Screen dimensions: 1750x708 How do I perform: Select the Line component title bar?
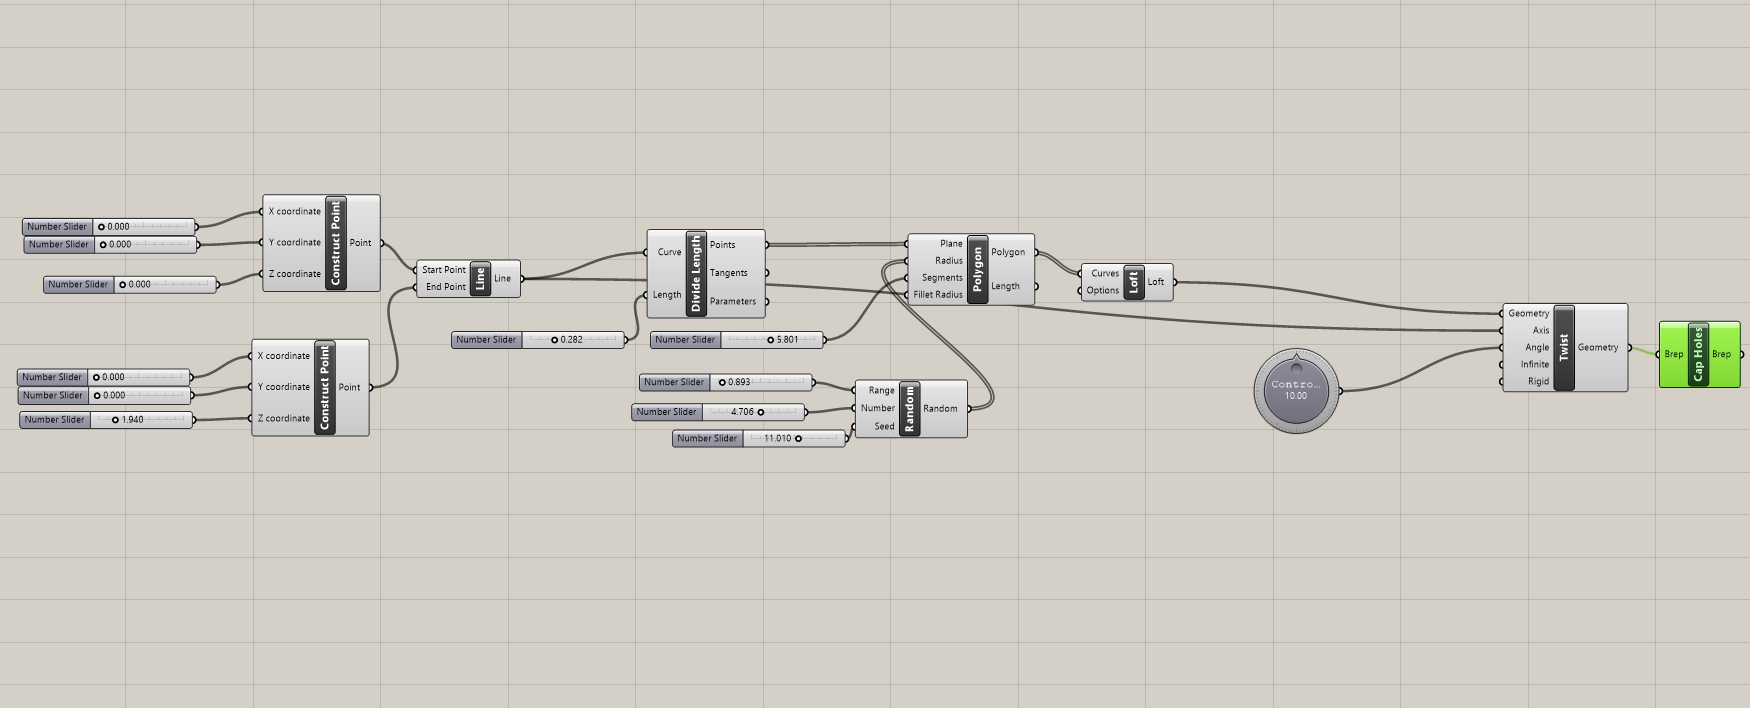(480, 278)
